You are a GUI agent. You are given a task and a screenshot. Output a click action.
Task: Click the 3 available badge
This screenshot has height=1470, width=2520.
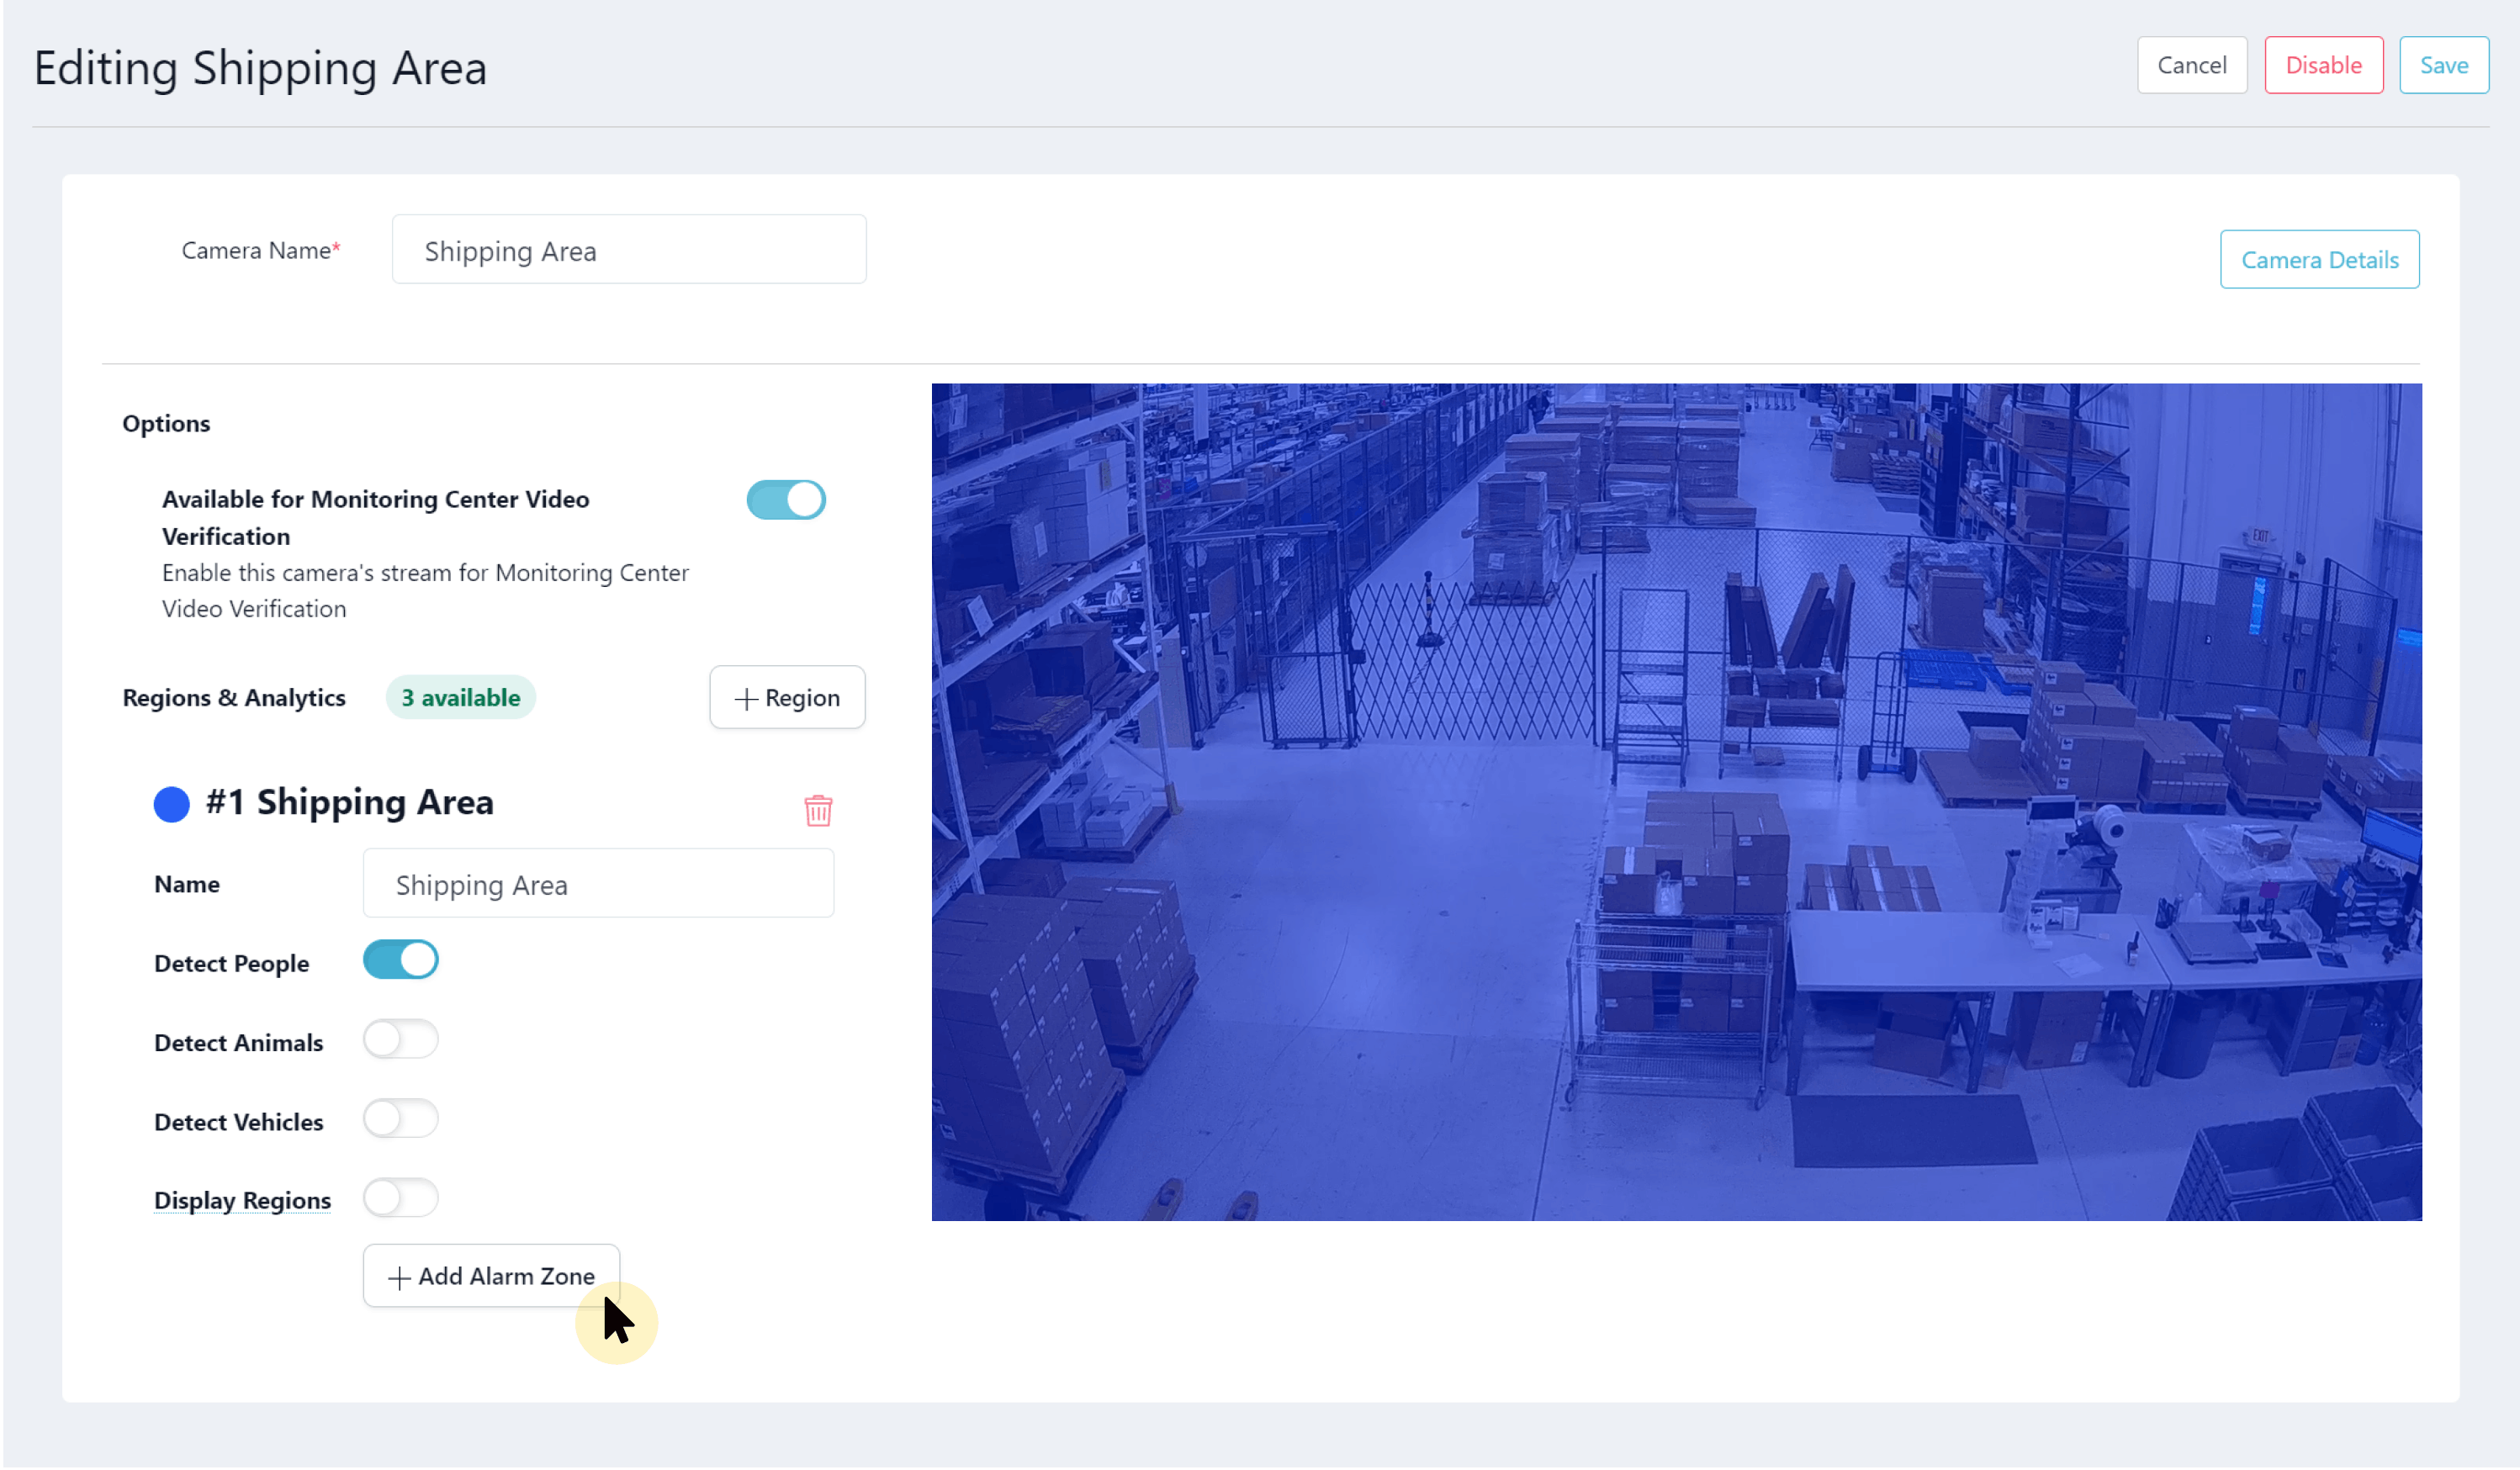click(x=461, y=698)
